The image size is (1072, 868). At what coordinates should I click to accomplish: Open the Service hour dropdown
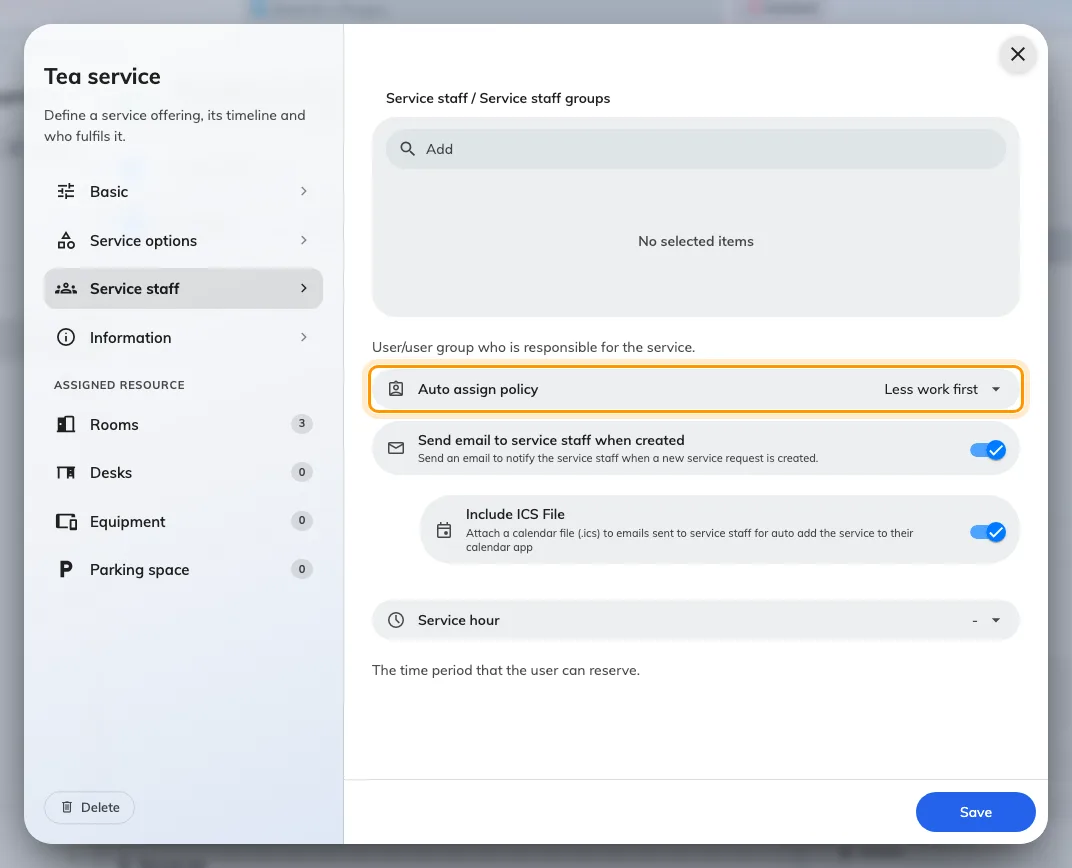(696, 620)
